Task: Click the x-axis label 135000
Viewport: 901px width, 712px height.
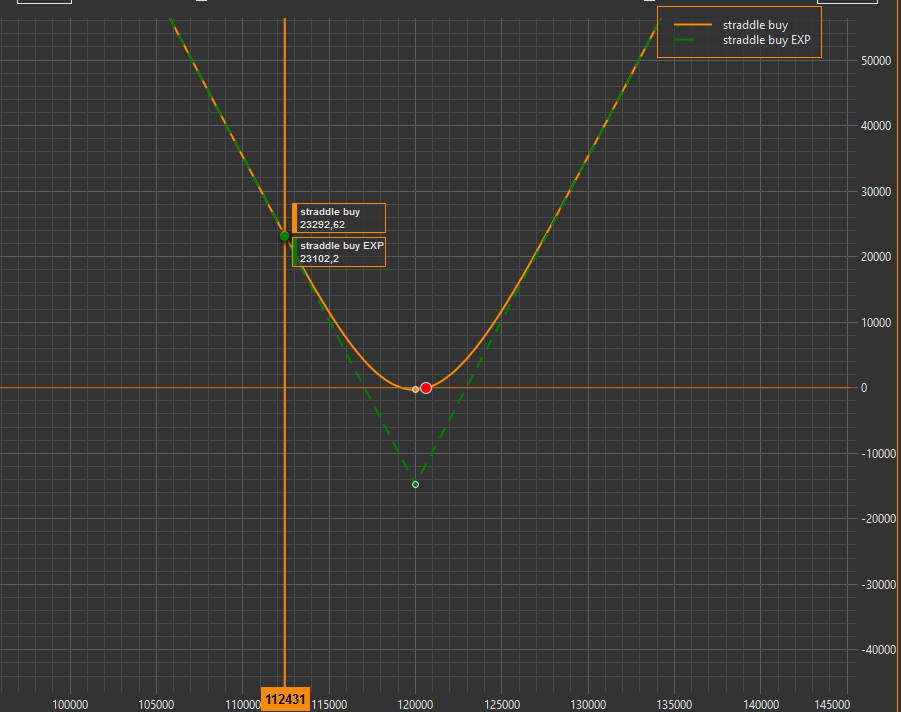Action: [674, 705]
